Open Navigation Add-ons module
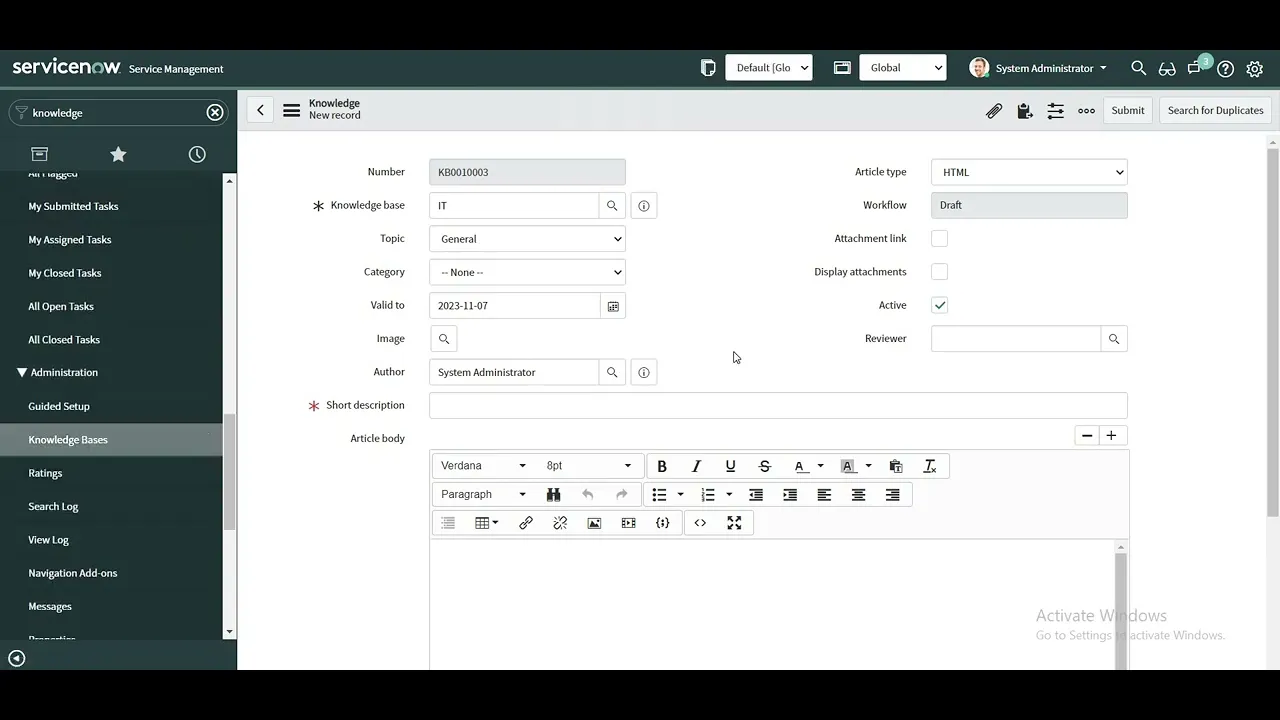This screenshot has width=1280, height=720. 73,573
